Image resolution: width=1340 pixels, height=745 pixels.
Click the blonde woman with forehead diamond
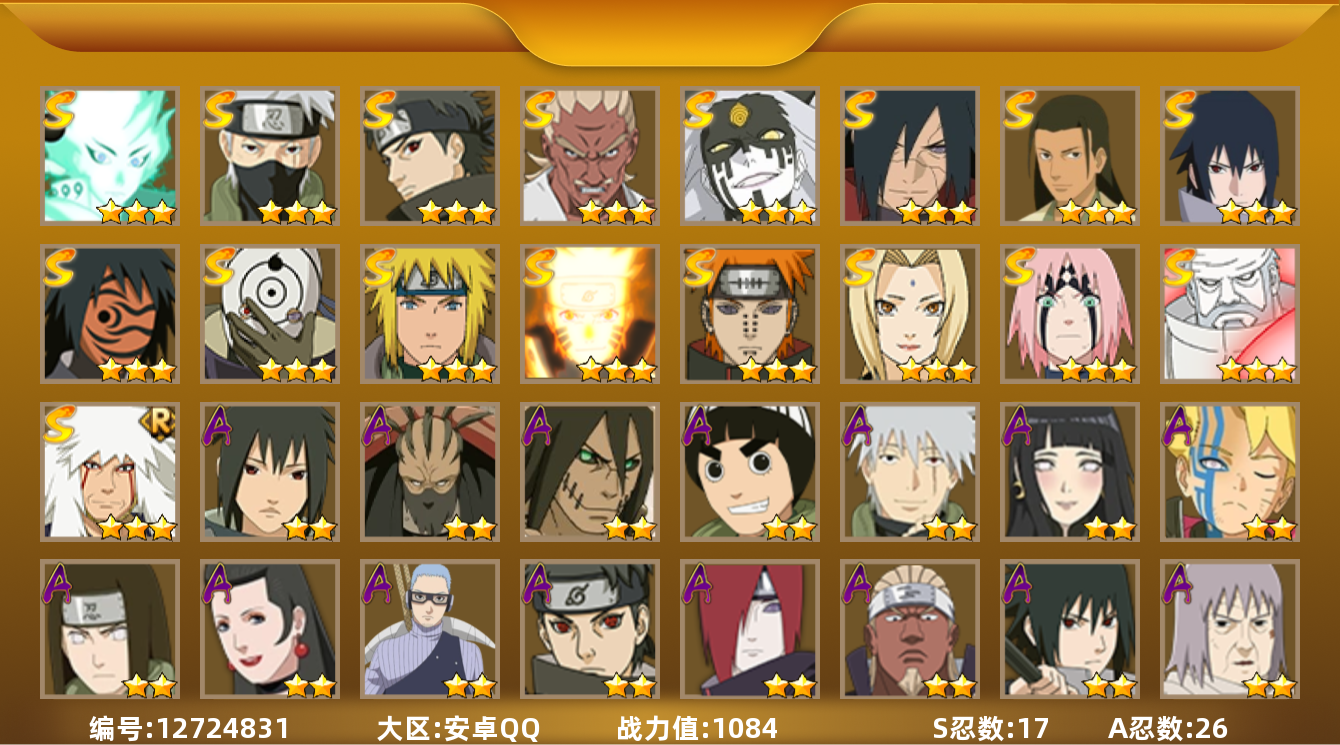910,314
